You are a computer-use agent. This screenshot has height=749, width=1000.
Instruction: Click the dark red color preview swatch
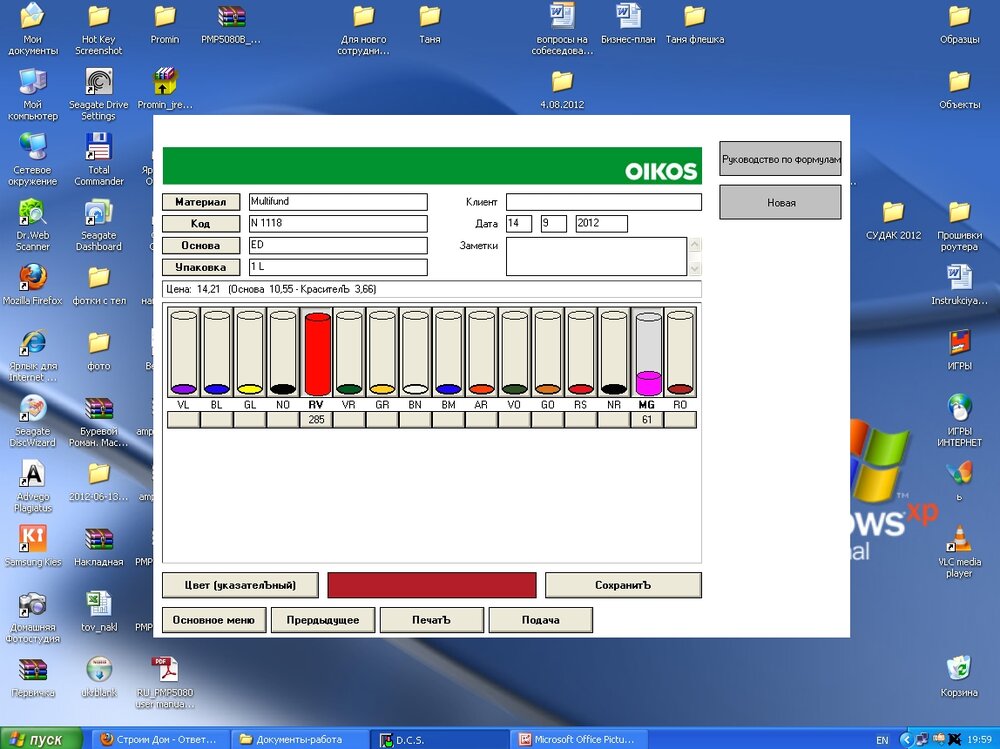[x=432, y=585]
